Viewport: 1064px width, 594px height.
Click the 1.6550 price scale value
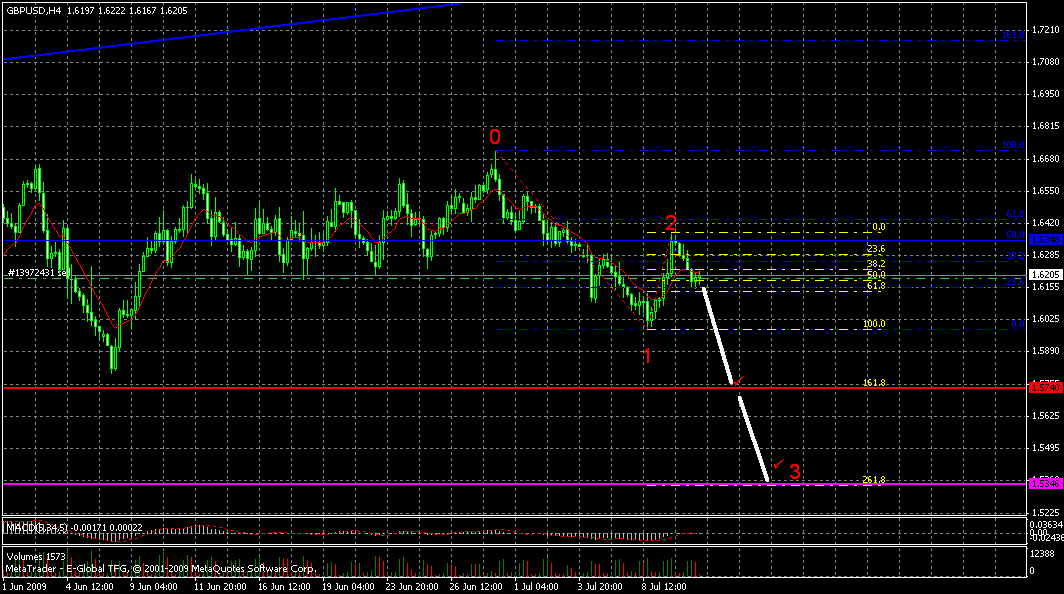tap(1046, 191)
